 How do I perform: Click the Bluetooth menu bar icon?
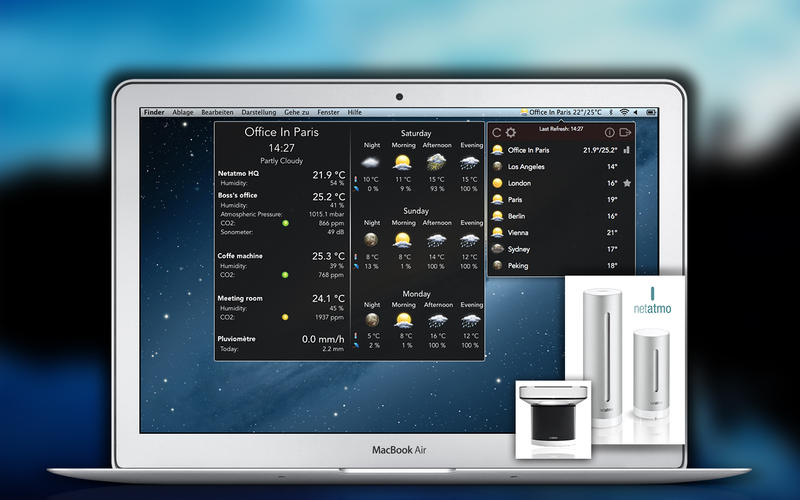tap(611, 112)
